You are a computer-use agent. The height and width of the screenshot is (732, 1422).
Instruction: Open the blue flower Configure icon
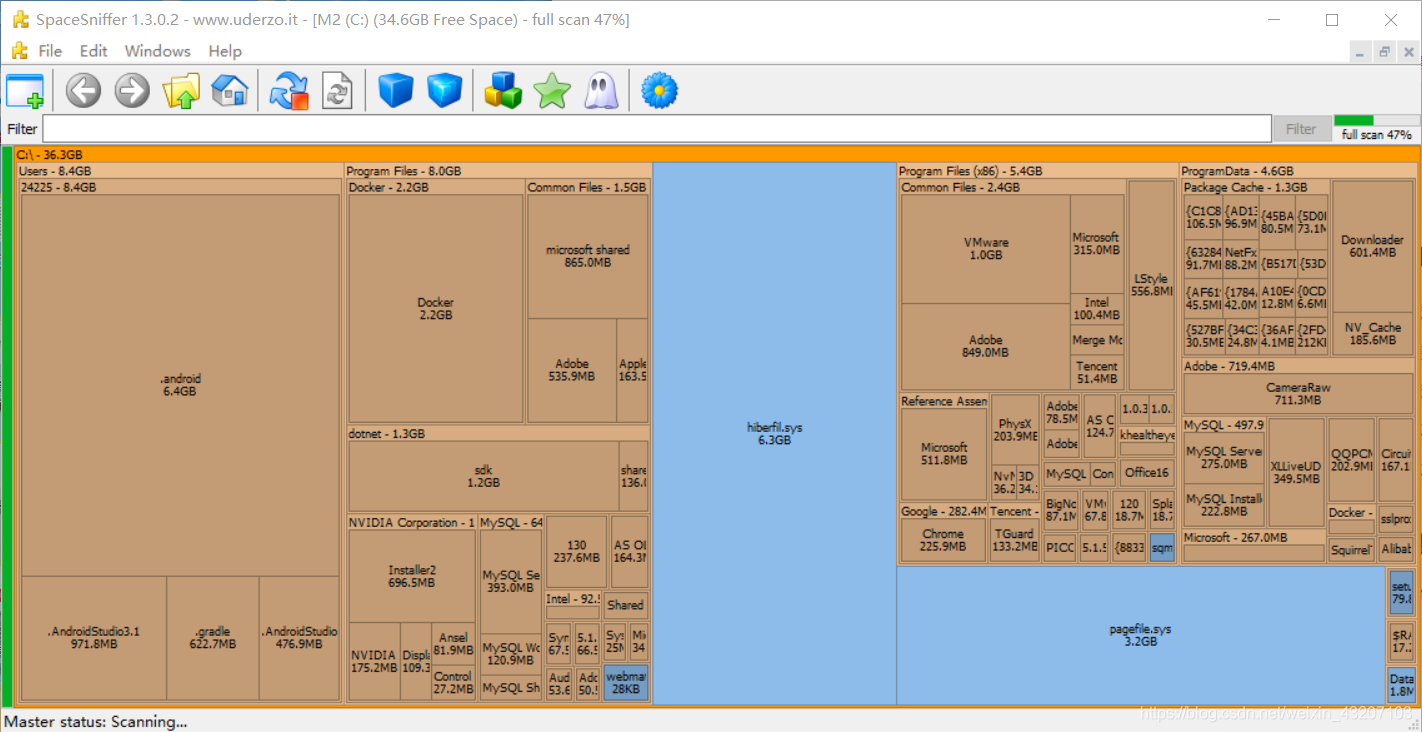(660, 91)
